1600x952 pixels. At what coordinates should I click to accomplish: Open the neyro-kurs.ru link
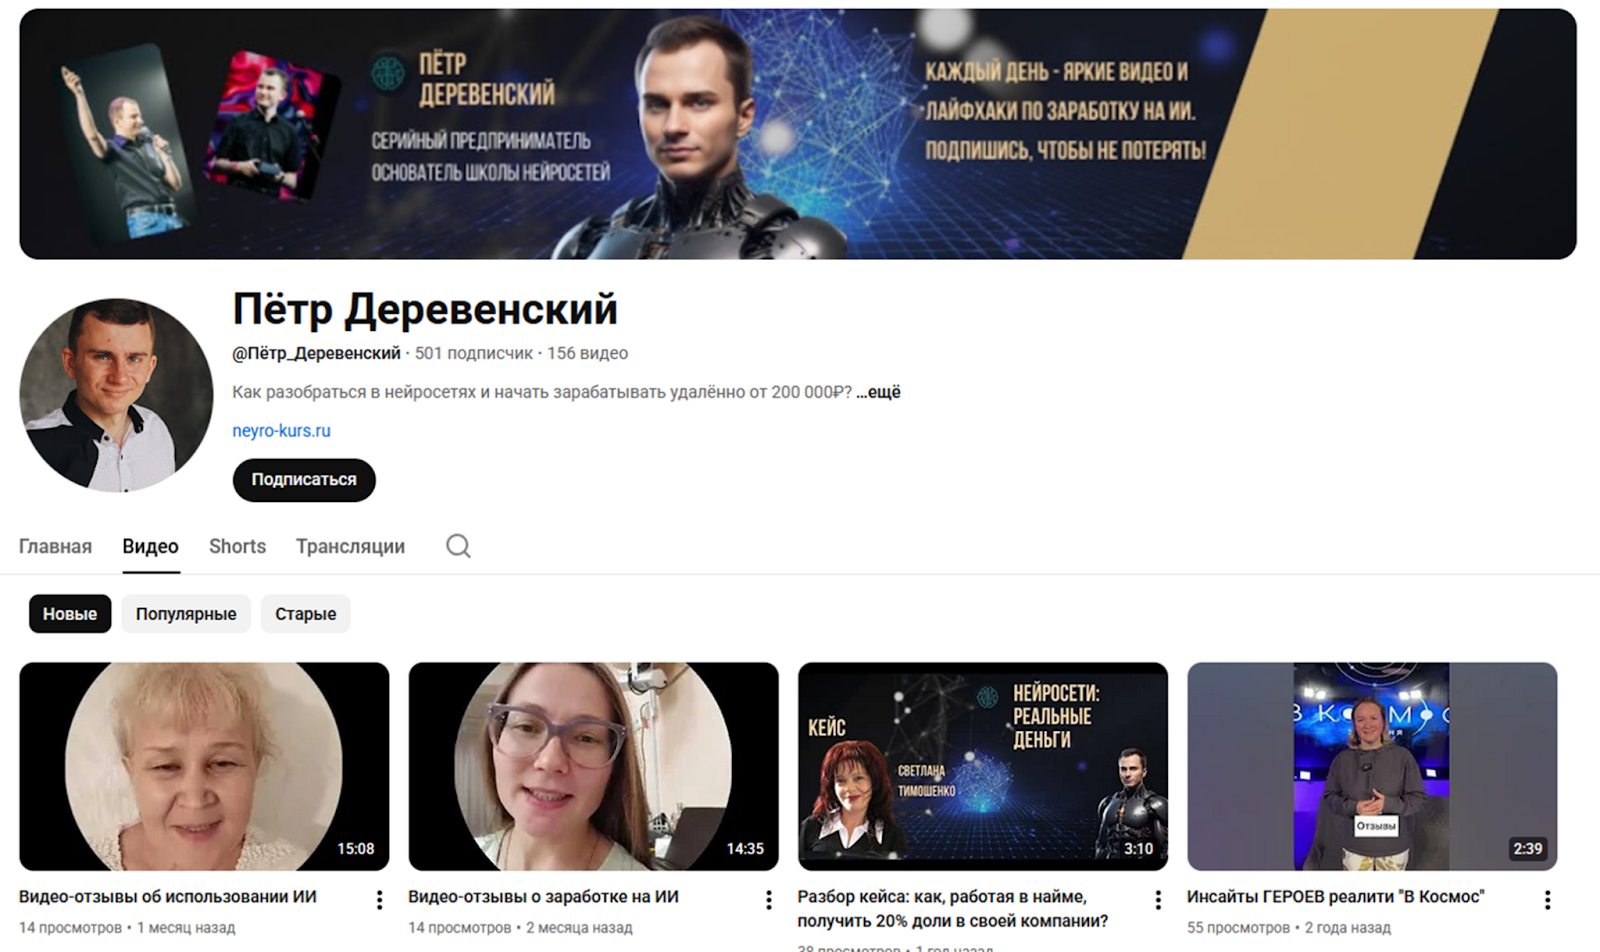[x=281, y=431]
